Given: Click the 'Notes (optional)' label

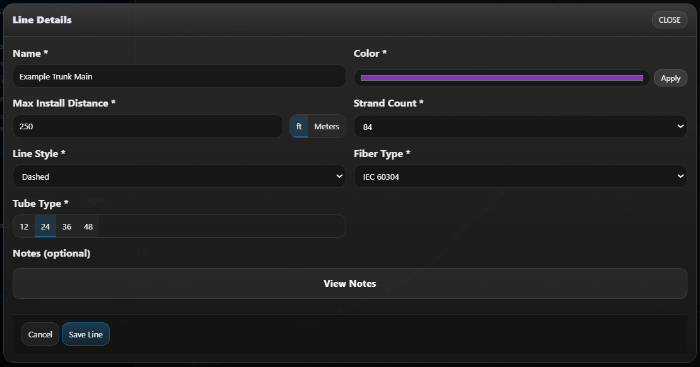Looking at the screenshot, I should (51, 254).
